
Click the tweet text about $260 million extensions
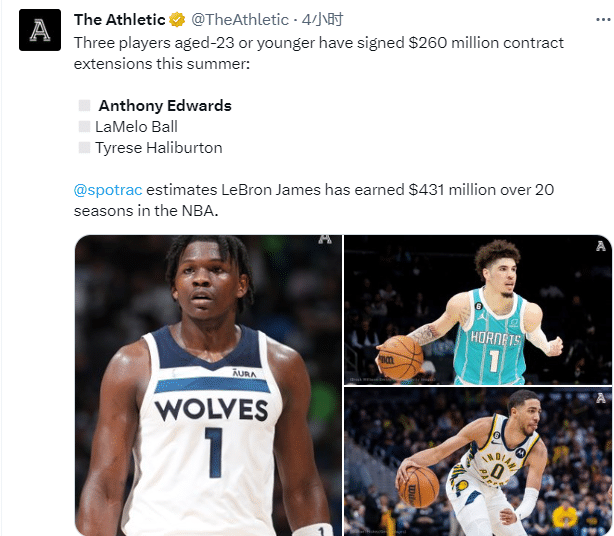tap(319, 53)
